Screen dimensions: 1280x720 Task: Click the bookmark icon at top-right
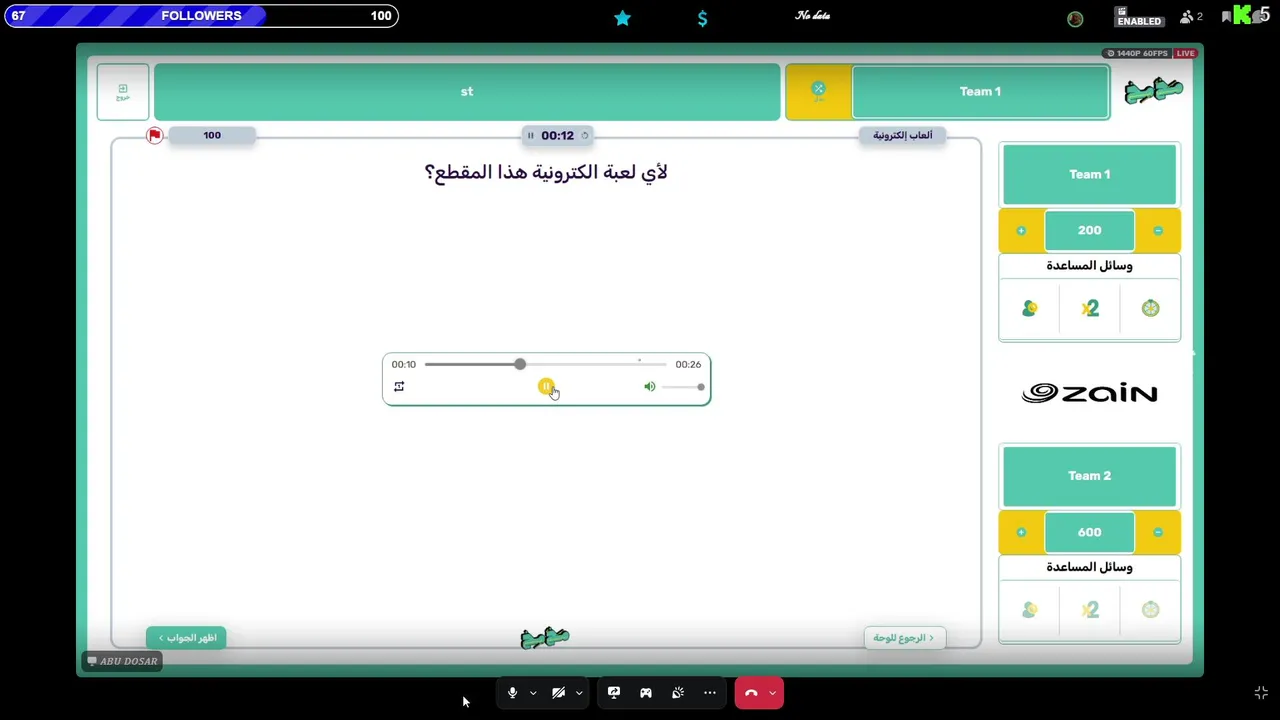pyautogui.click(x=1226, y=17)
